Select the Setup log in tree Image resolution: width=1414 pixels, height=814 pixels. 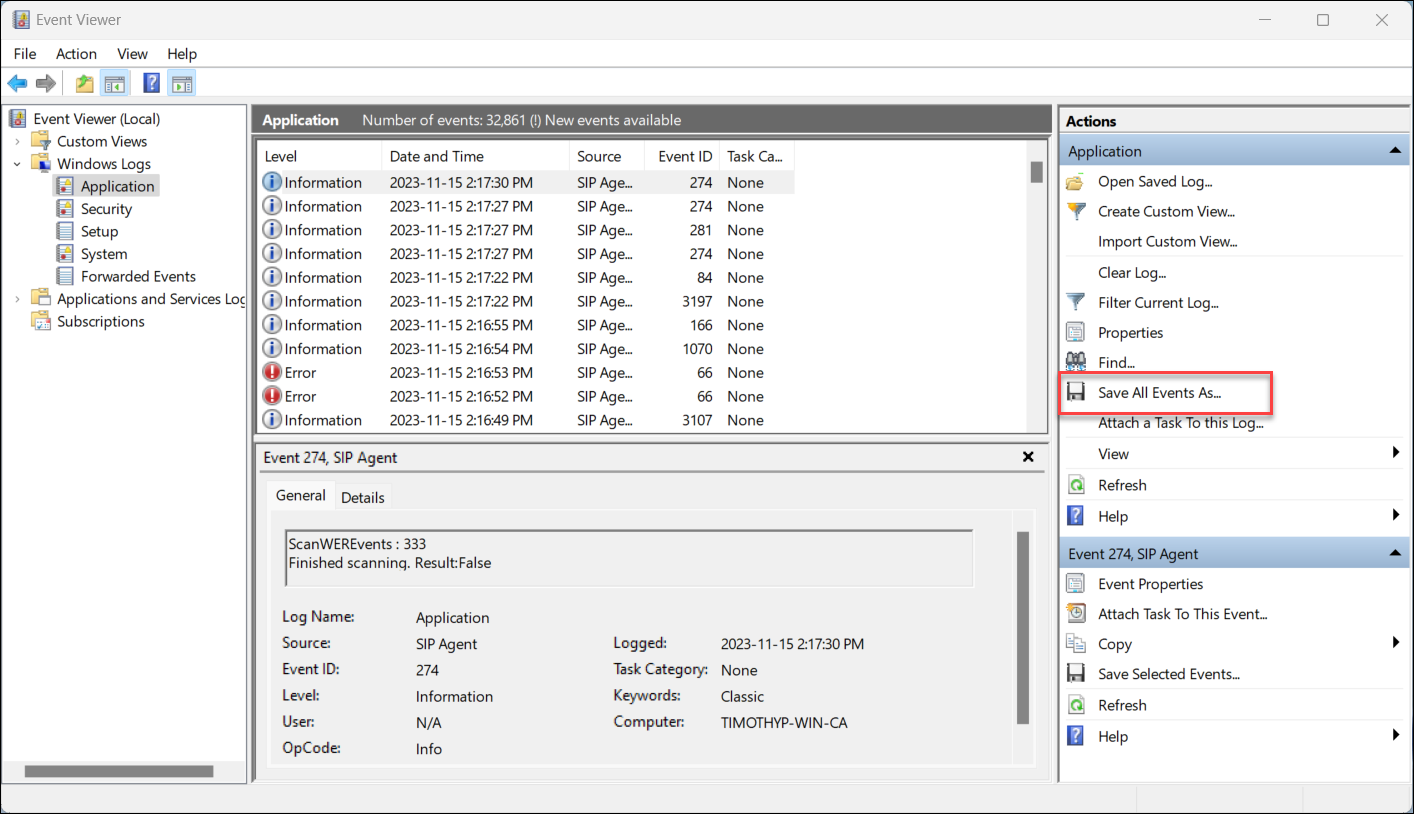99,231
